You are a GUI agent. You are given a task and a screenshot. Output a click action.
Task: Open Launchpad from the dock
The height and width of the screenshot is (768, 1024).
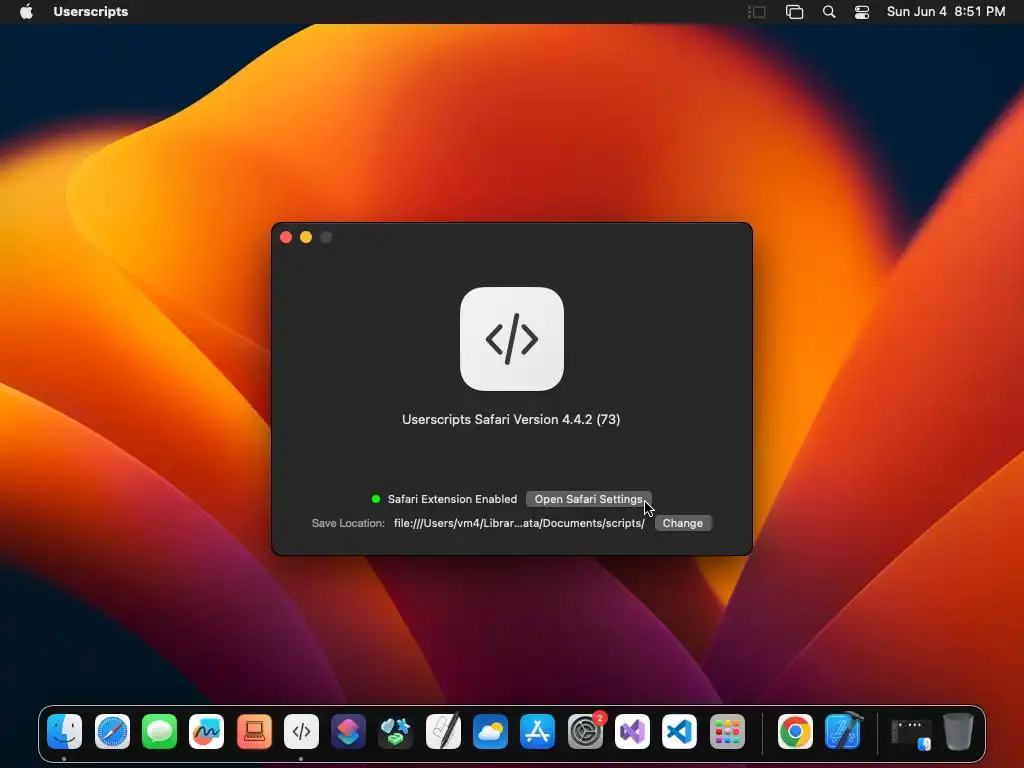tap(727, 731)
